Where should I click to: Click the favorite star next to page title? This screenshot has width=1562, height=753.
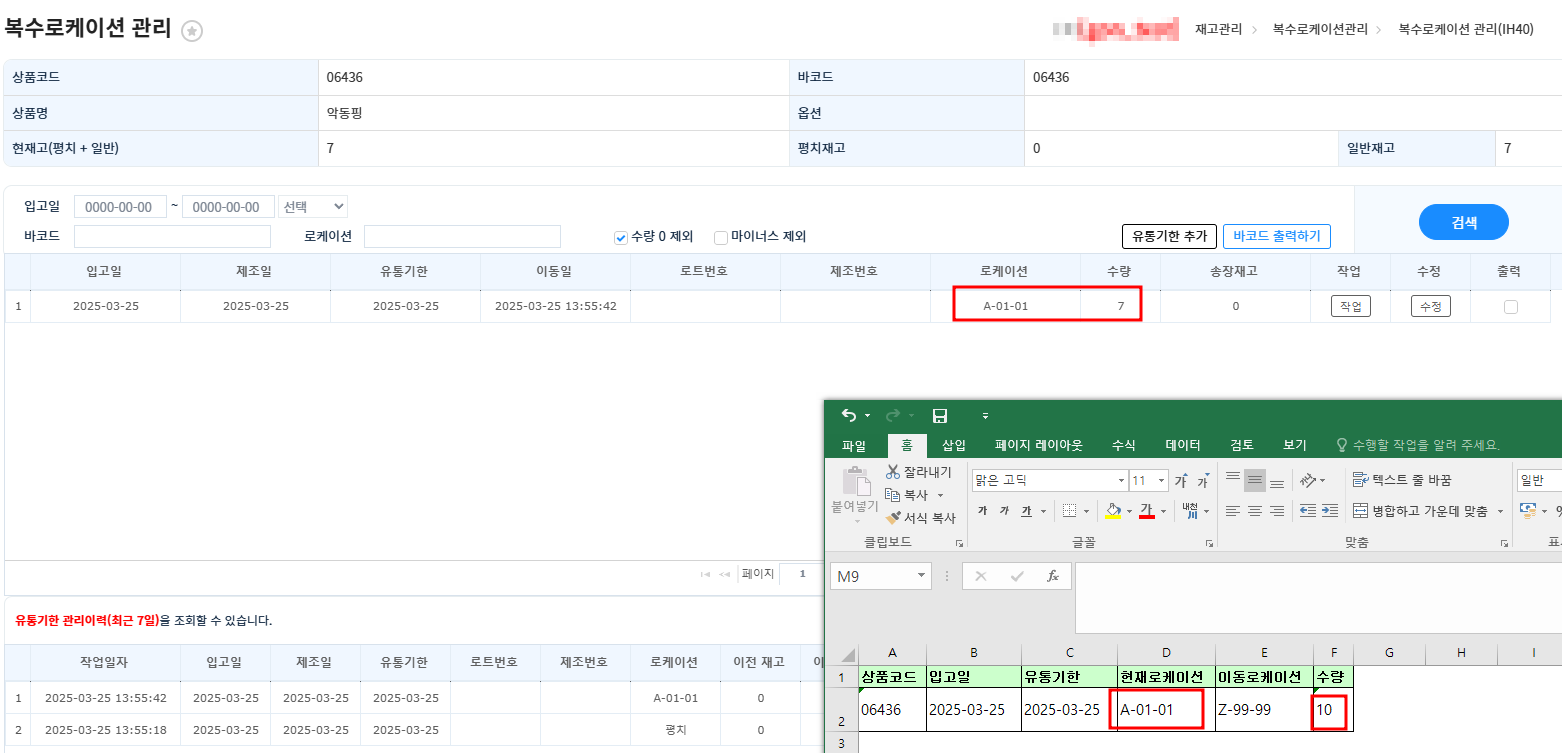click(192, 31)
